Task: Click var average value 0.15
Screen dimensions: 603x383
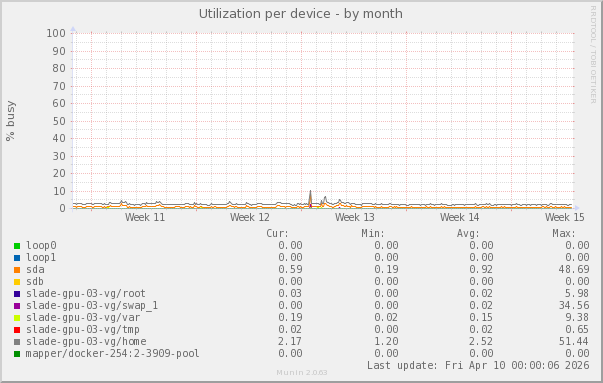Action: pos(481,317)
